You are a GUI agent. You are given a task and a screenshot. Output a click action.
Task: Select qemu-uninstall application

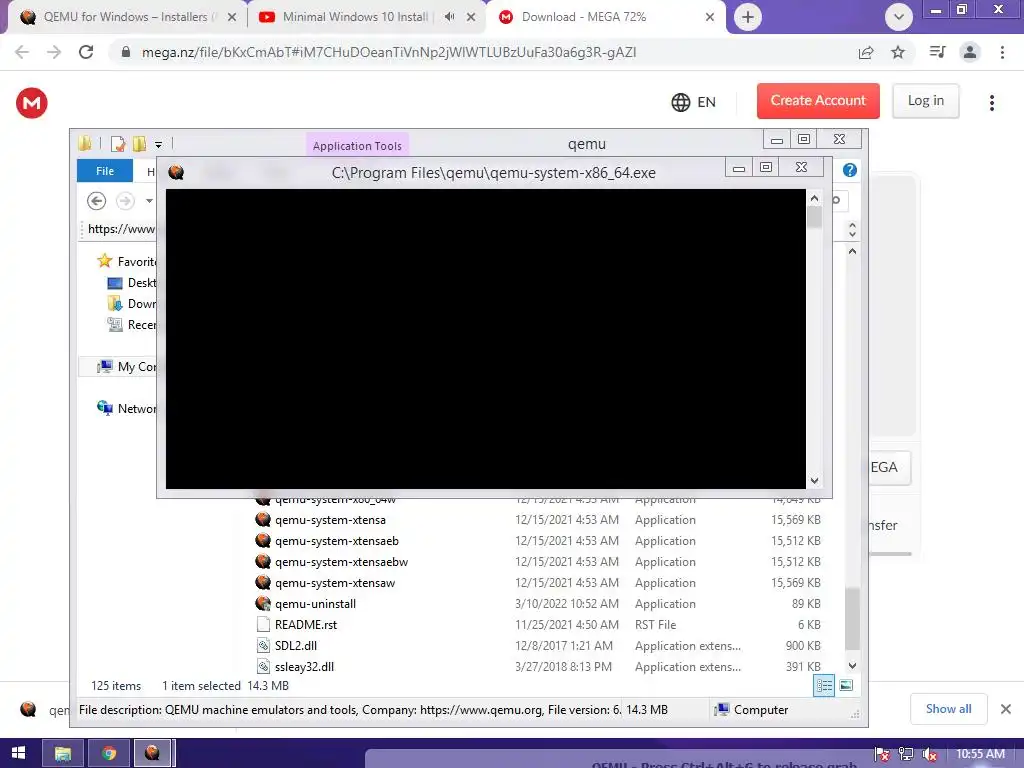315,603
